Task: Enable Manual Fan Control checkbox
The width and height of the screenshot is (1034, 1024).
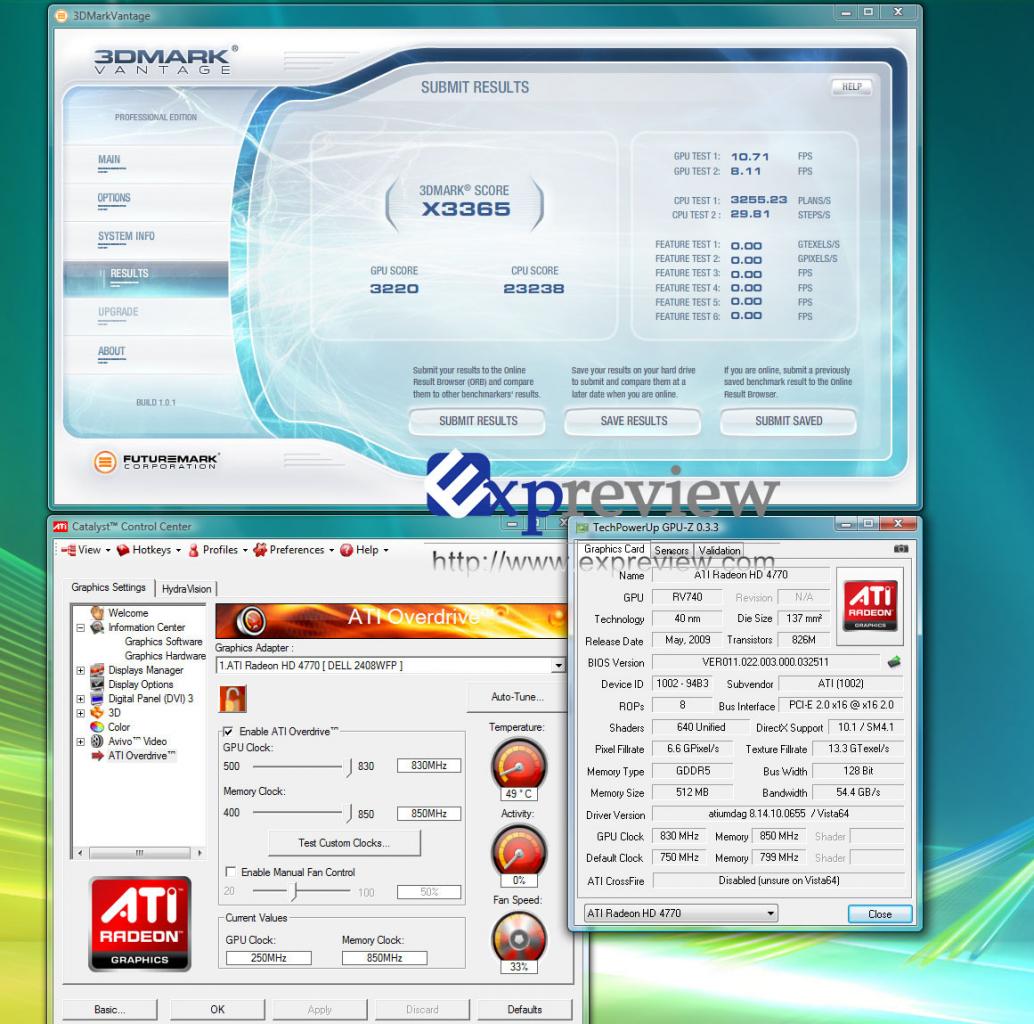Action: click(x=230, y=872)
